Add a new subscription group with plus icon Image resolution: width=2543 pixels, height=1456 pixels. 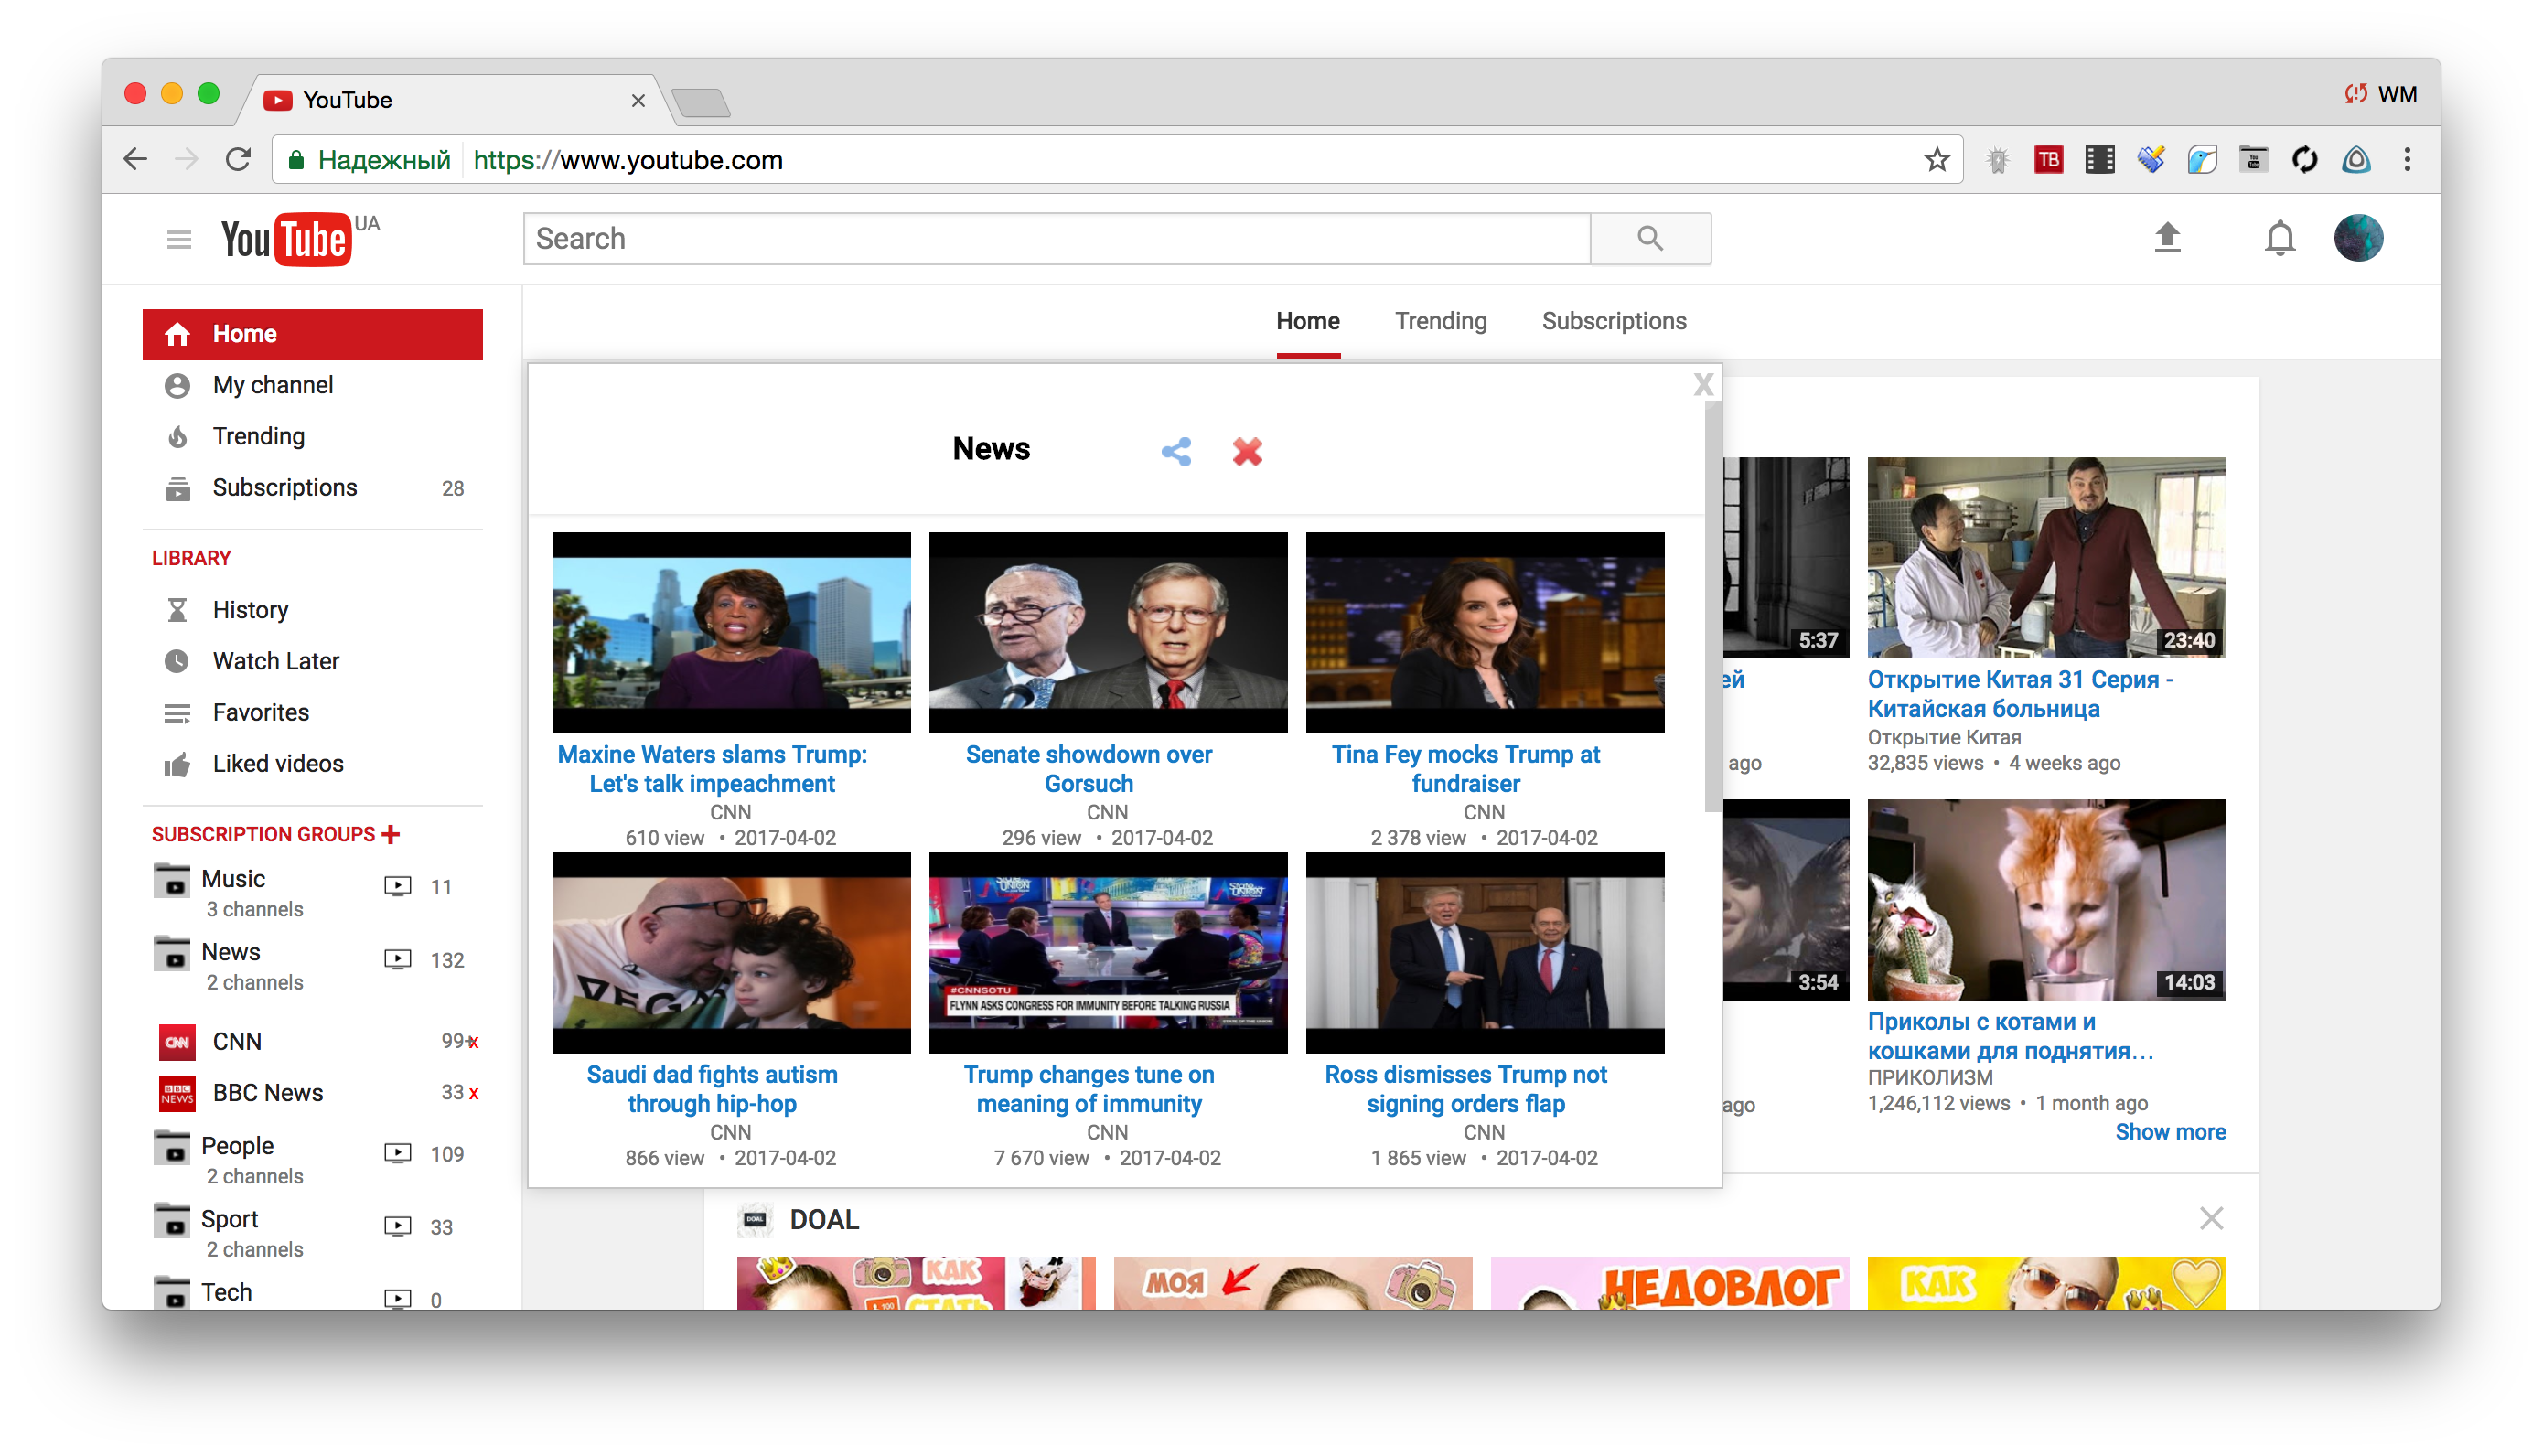391,833
